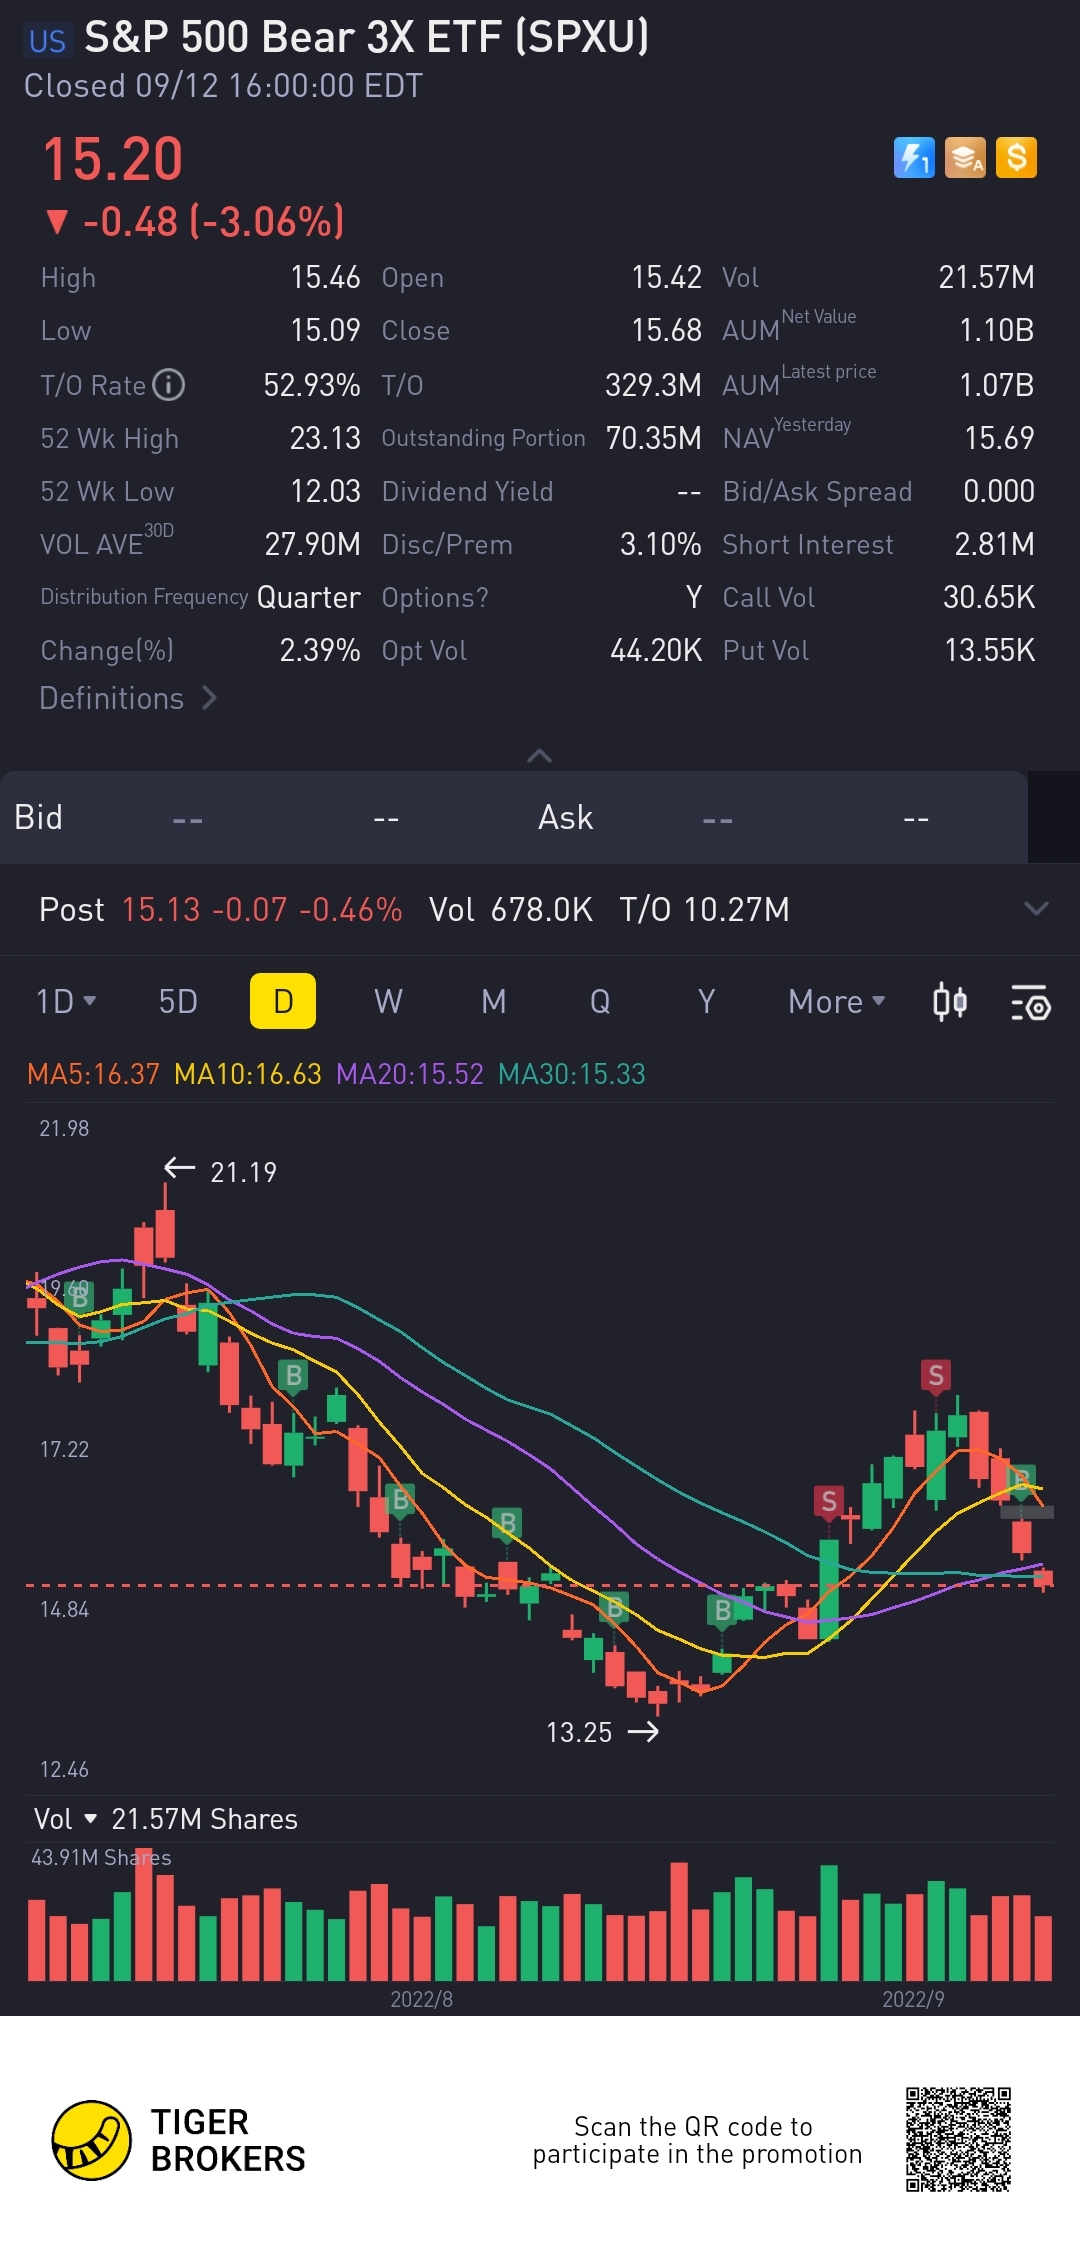The height and width of the screenshot is (2265, 1080).
Task: Tap the Bid row label
Action: [38, 818]
